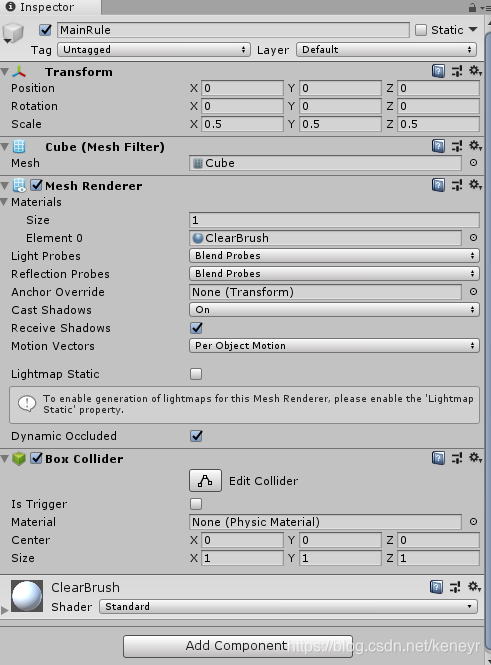
Task: Disable the Mesh Renderer component checkbox
Action: pyautogui.click(x=37, y=185)
